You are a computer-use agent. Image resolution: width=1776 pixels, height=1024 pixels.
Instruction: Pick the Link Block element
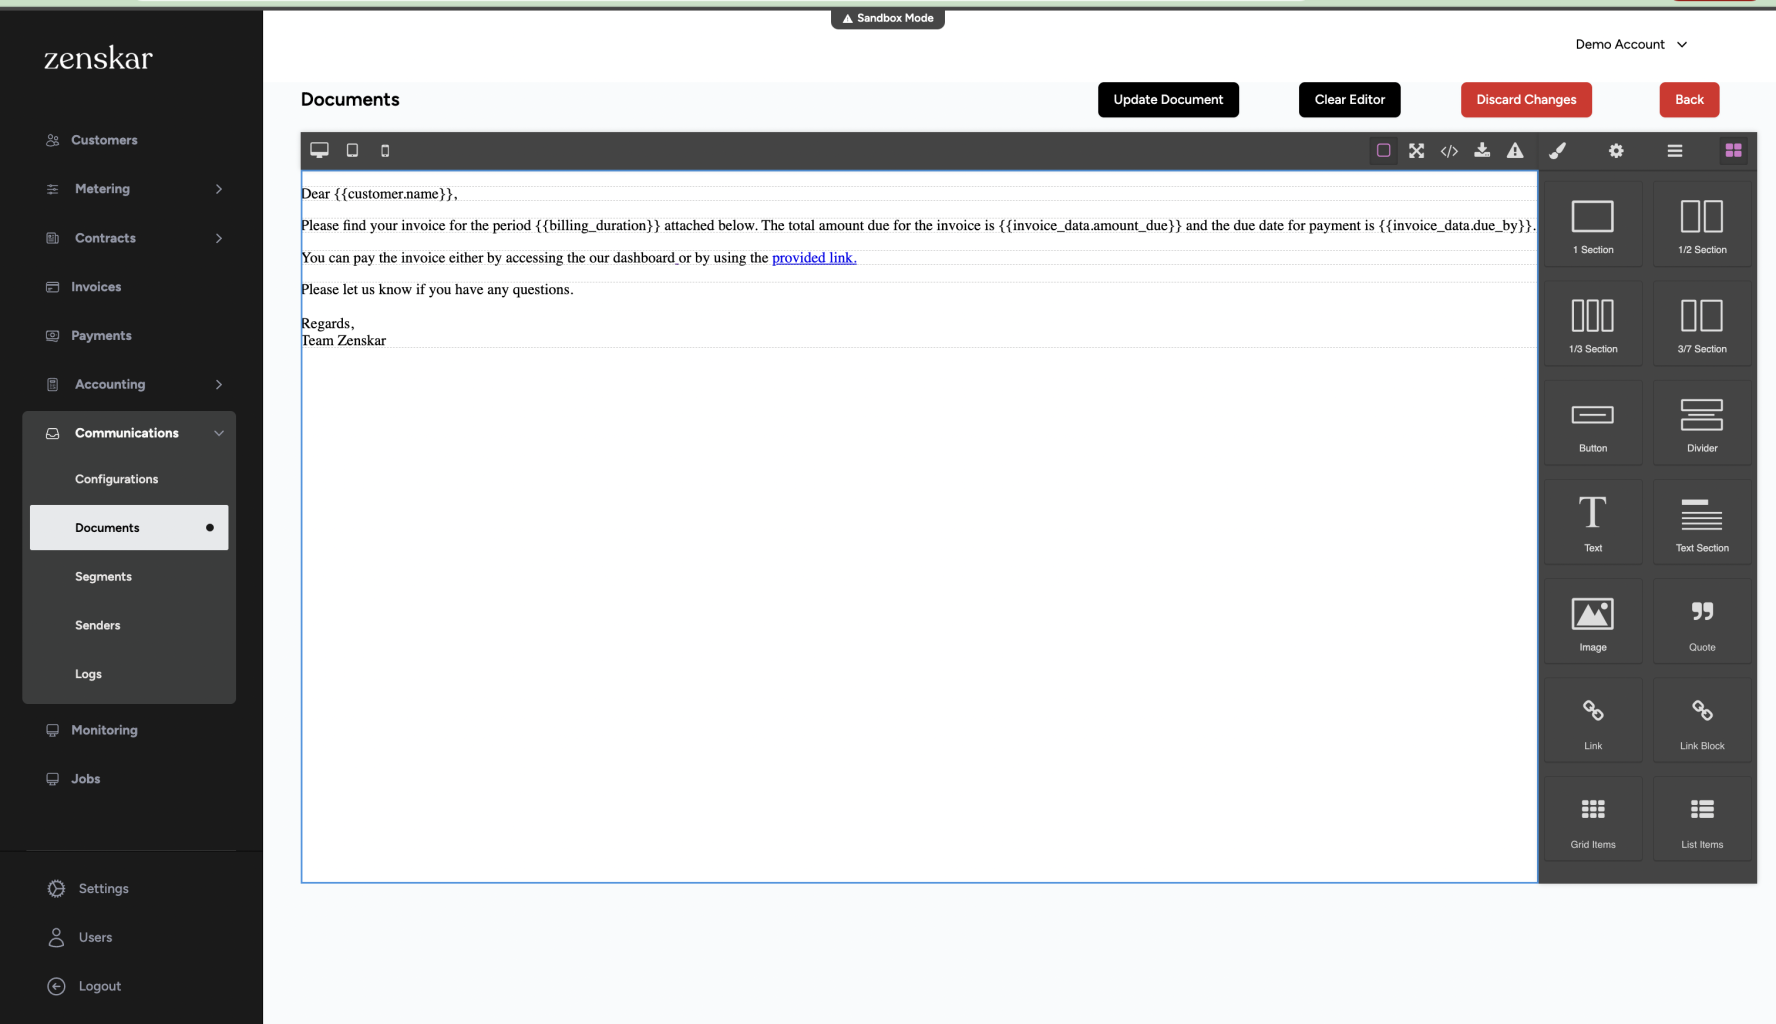[x=1702, y=720]
